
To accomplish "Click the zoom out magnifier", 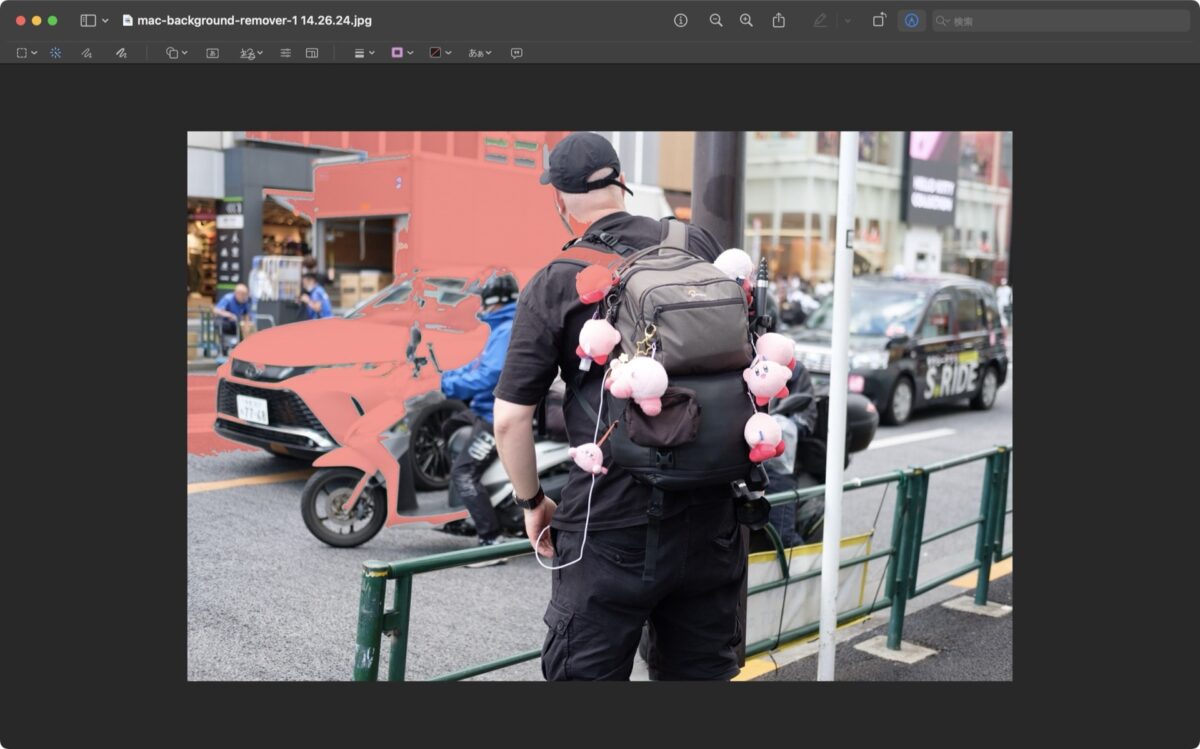I will [716, 20].
